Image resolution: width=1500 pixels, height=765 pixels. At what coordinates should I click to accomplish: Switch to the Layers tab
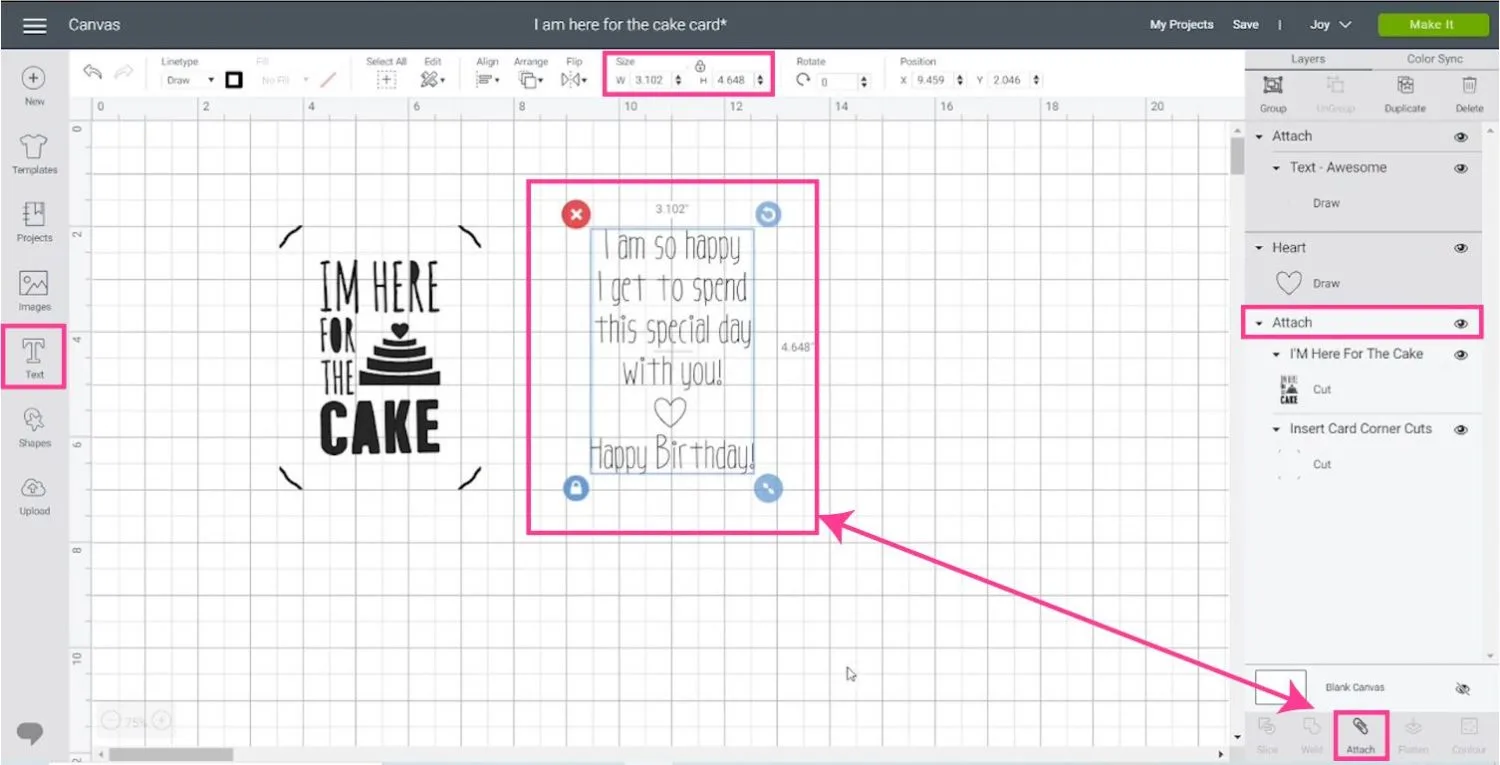coord(1308,59)
